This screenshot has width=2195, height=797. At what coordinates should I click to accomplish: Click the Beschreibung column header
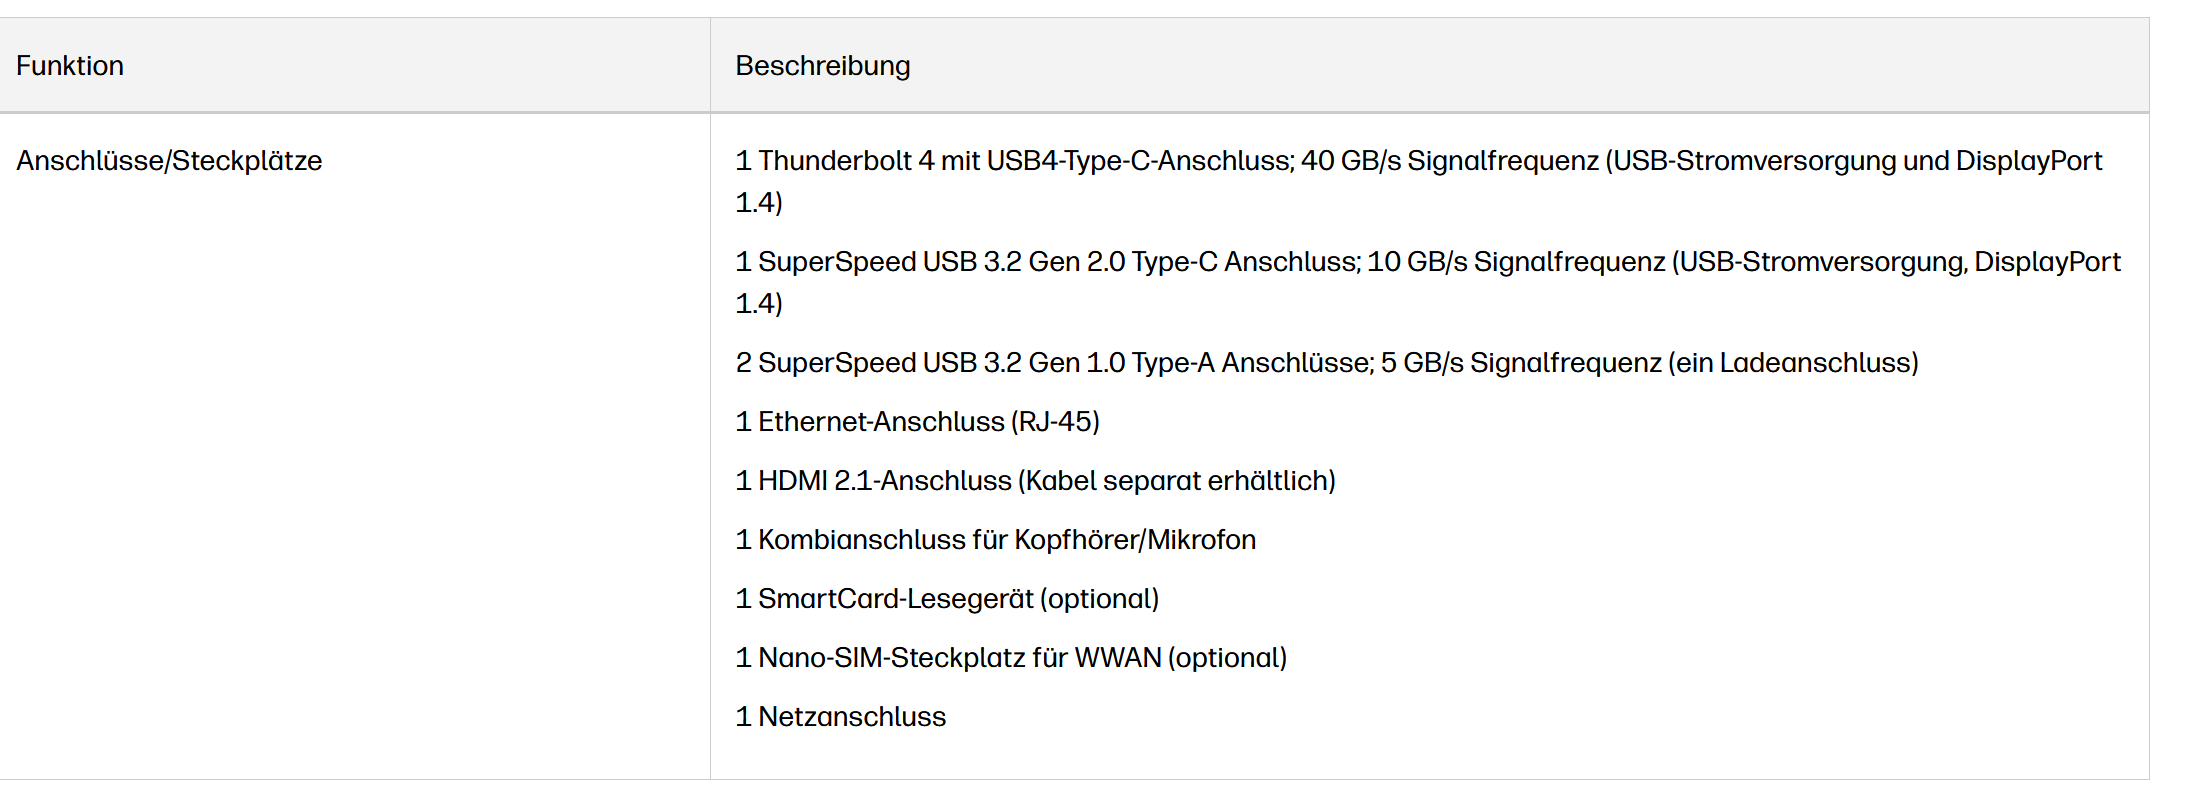[822, 66]
